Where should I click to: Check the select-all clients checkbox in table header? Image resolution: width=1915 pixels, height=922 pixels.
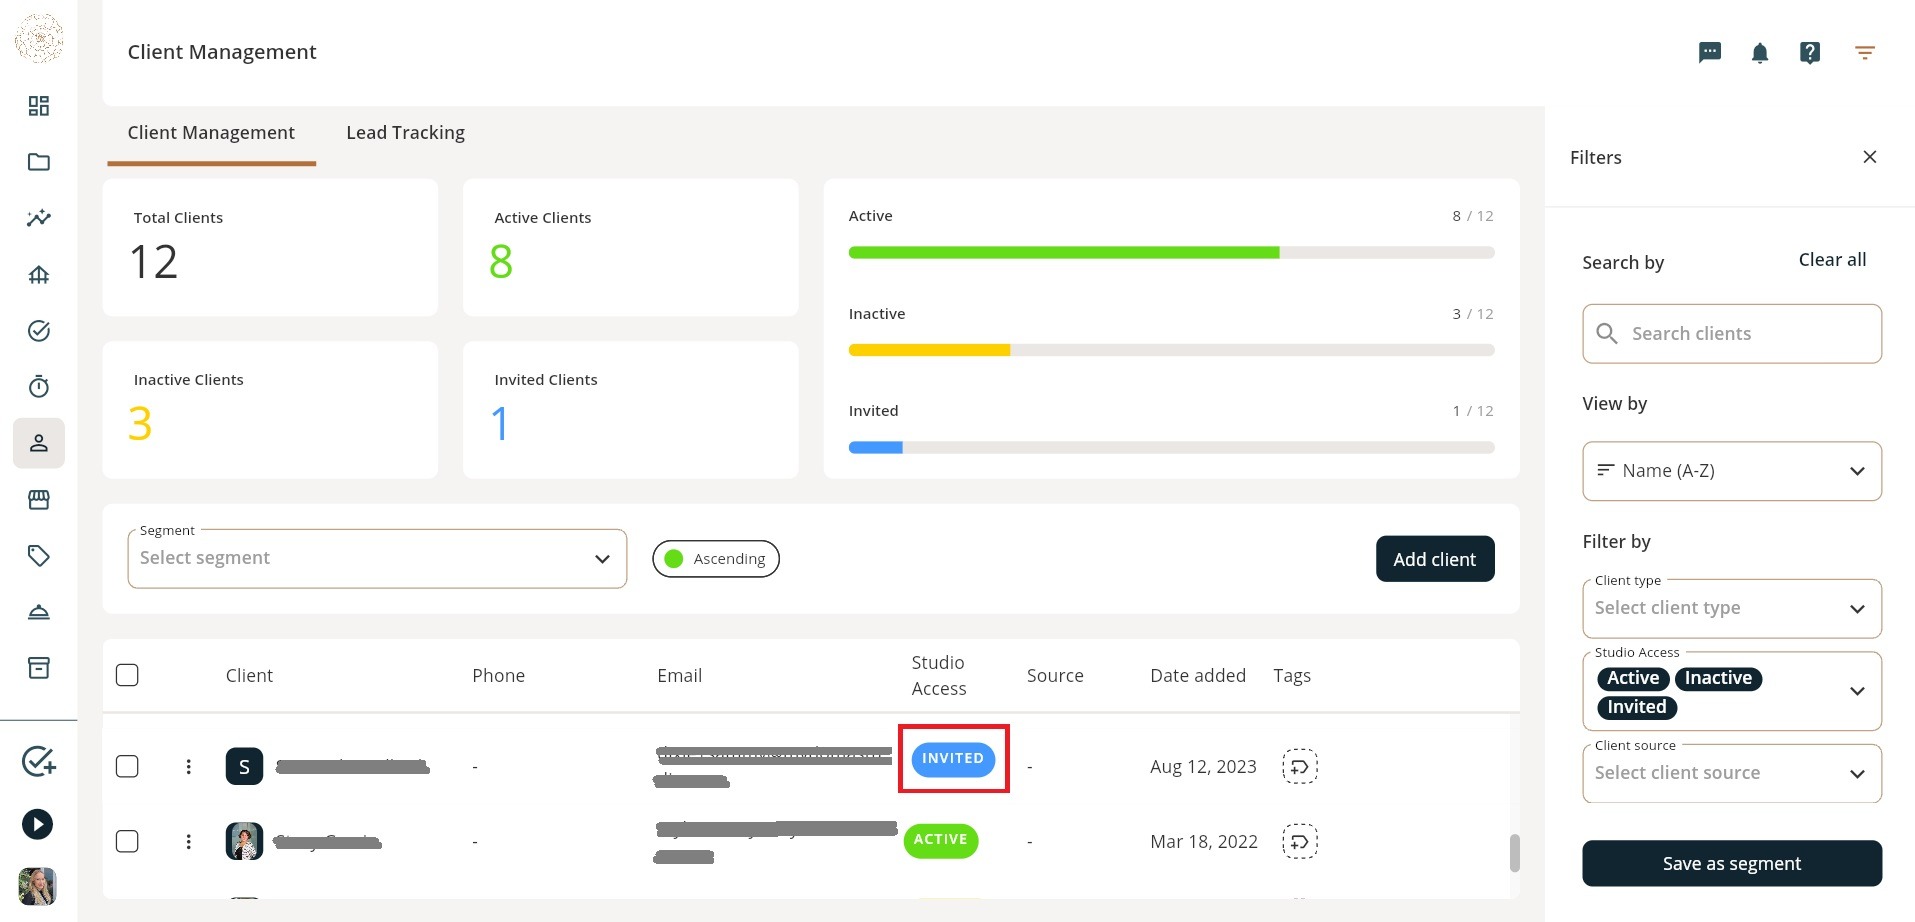pos(127,675)
